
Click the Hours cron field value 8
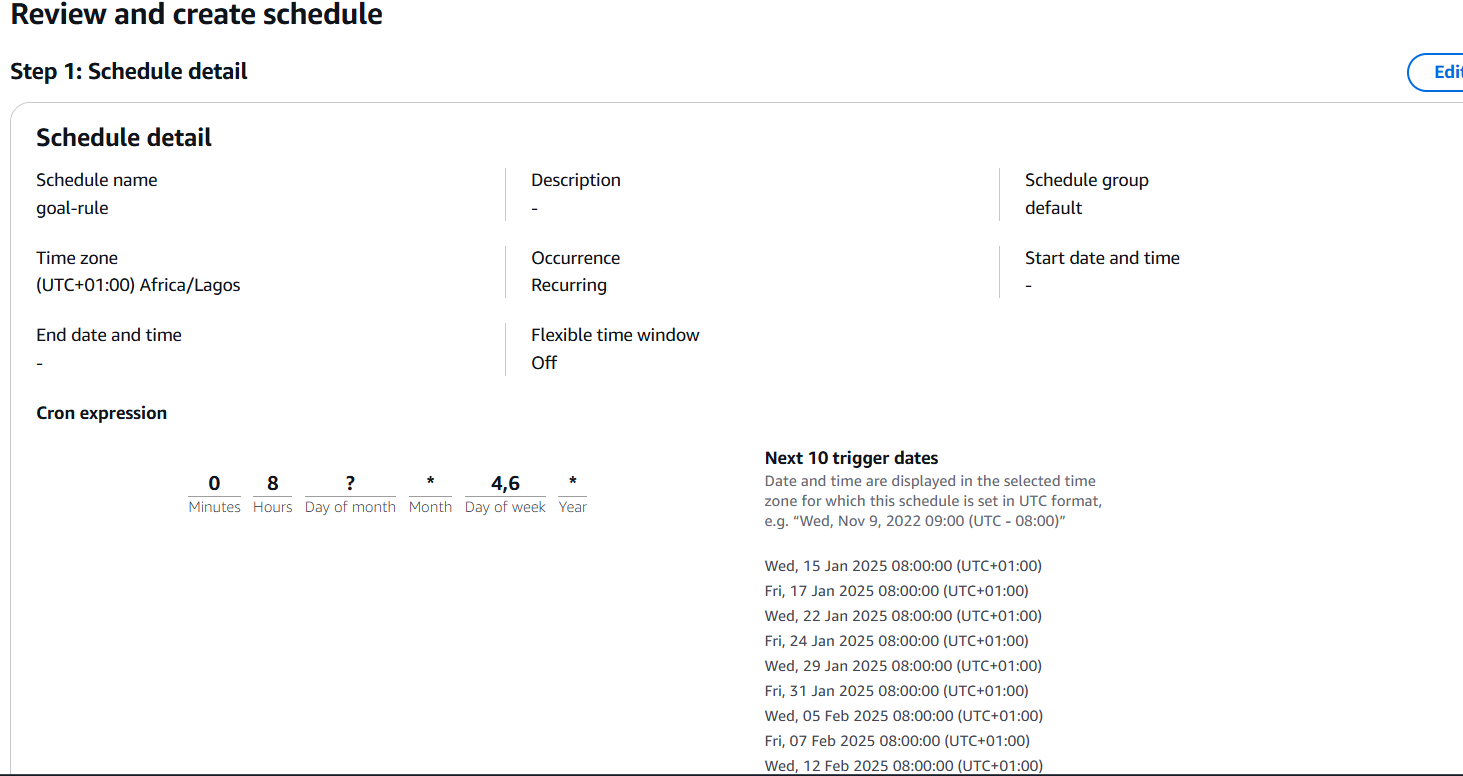(272, 484)
